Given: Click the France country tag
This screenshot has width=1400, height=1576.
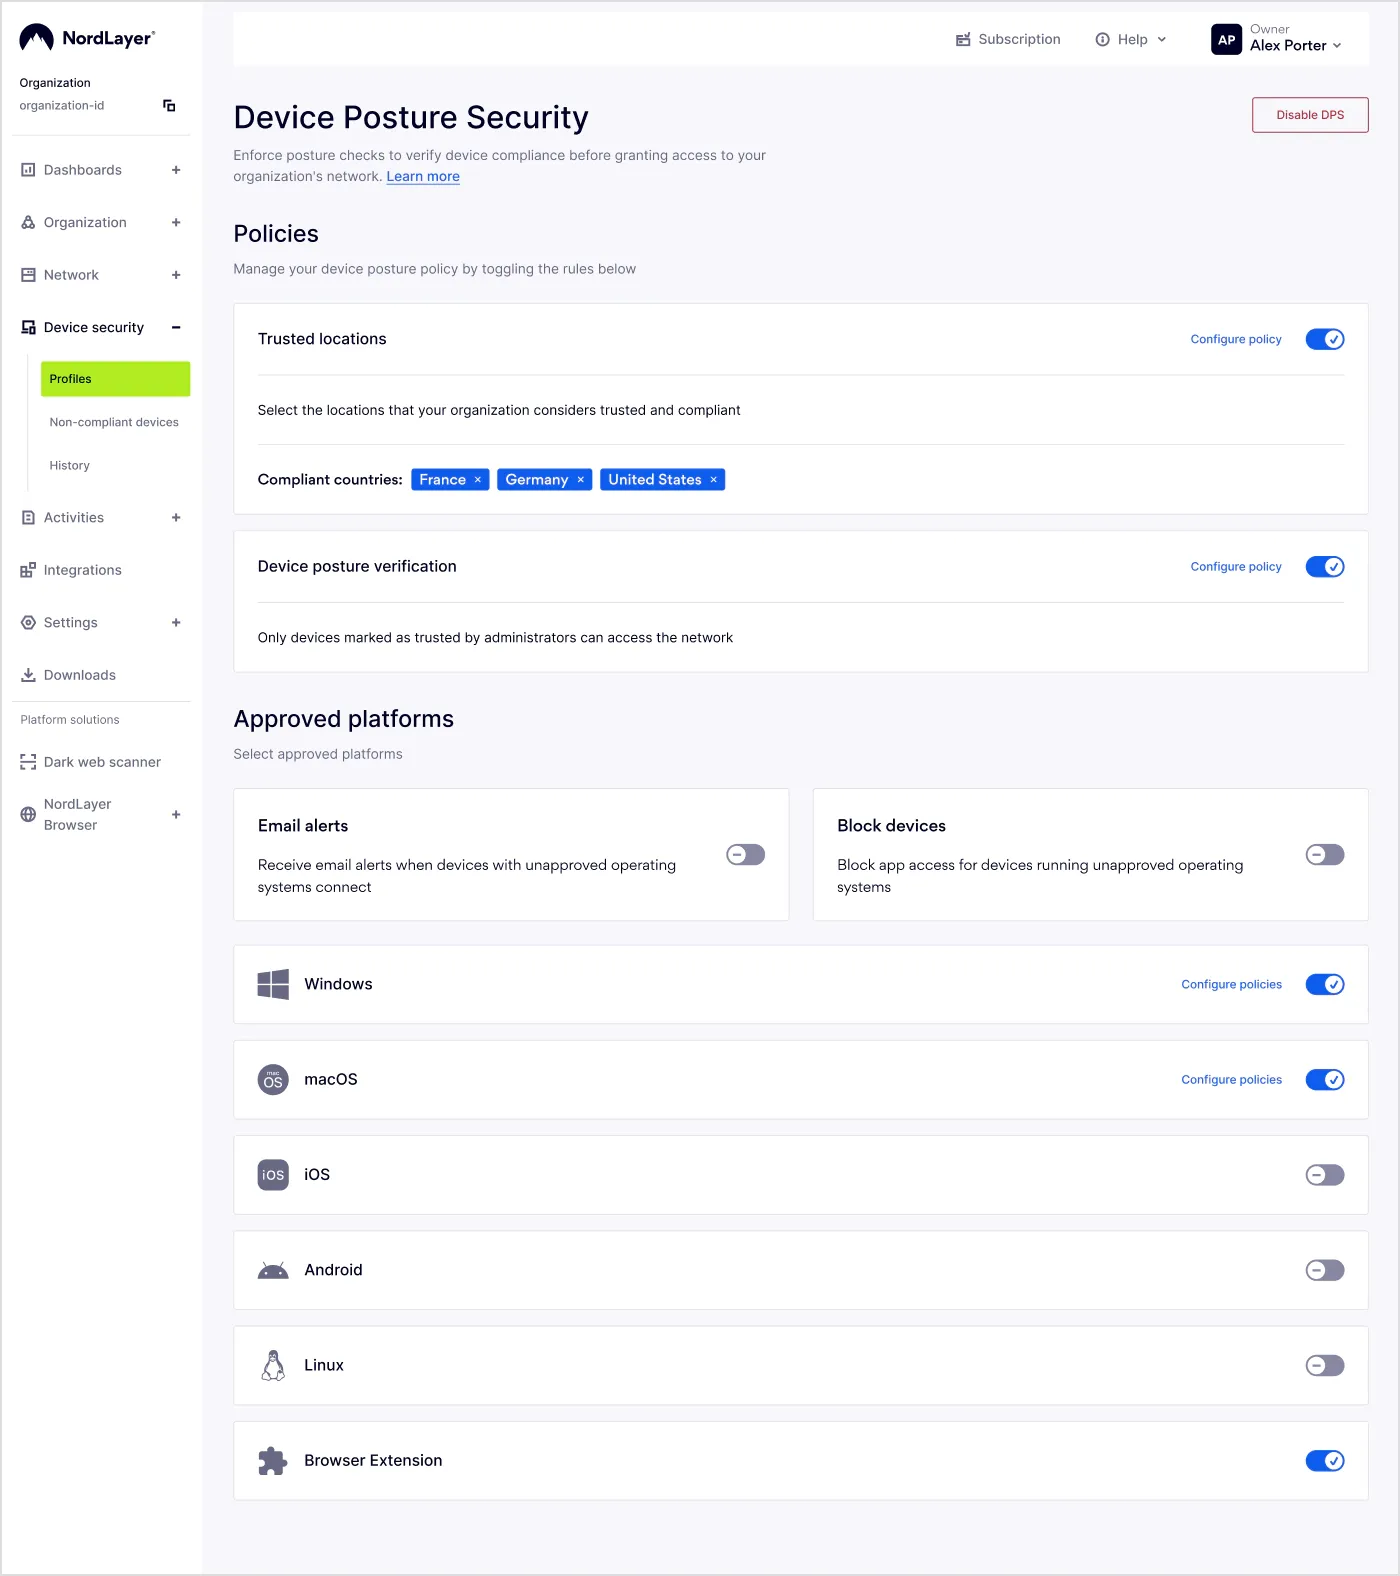Looking at the screenshot, I should click(450, 480).
